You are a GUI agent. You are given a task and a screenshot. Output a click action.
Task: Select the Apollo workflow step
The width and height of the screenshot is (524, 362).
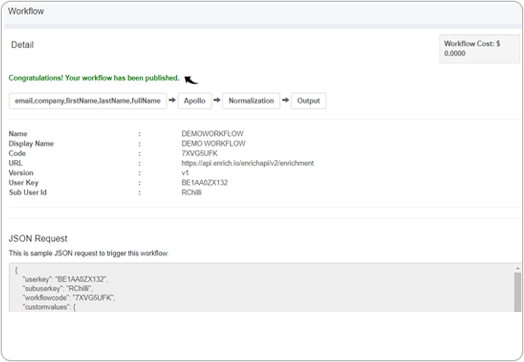[194, 101]
